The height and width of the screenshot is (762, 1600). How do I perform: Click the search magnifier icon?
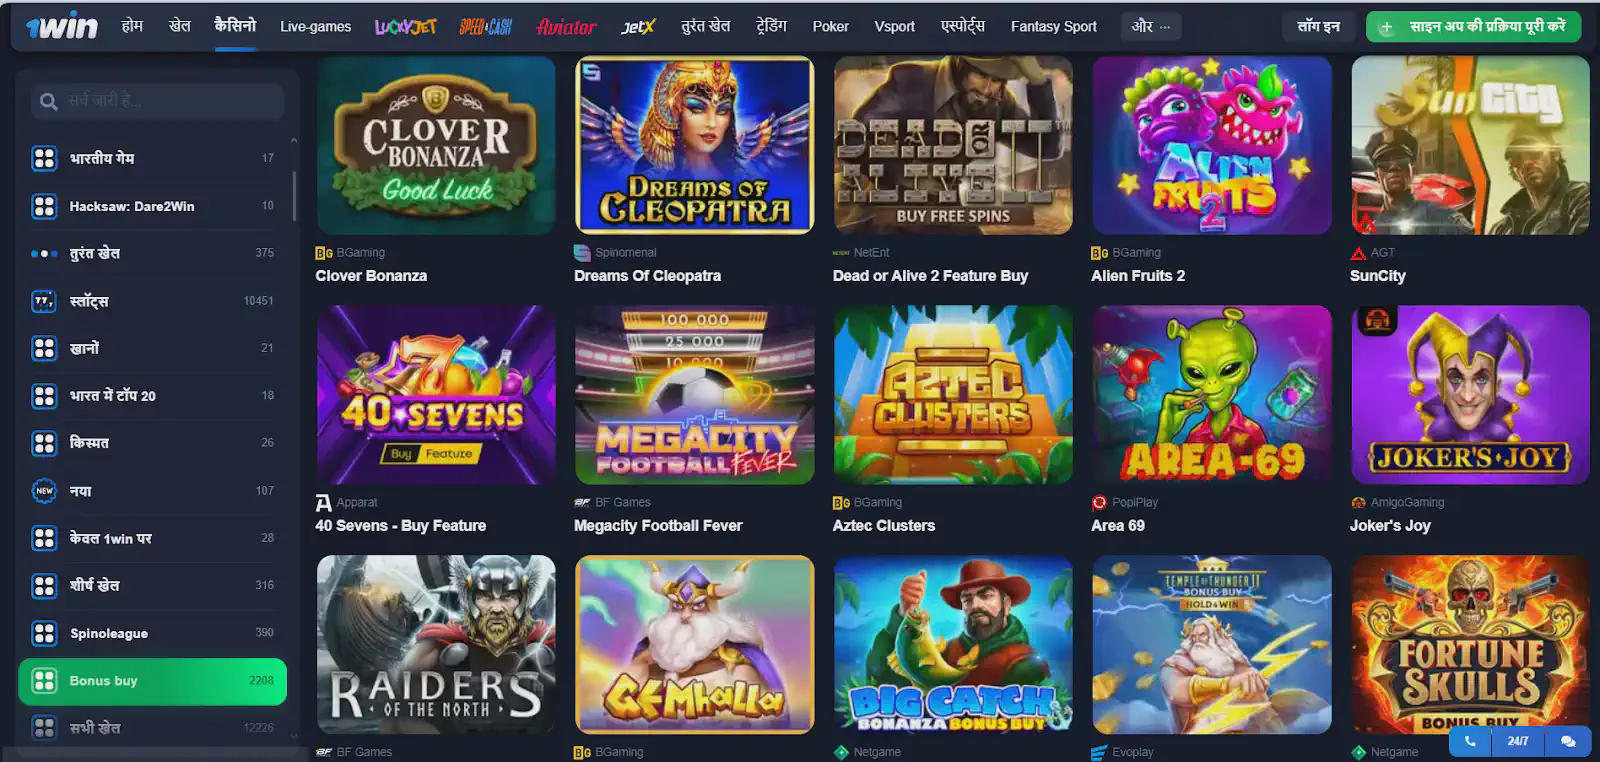pos(48,101)
